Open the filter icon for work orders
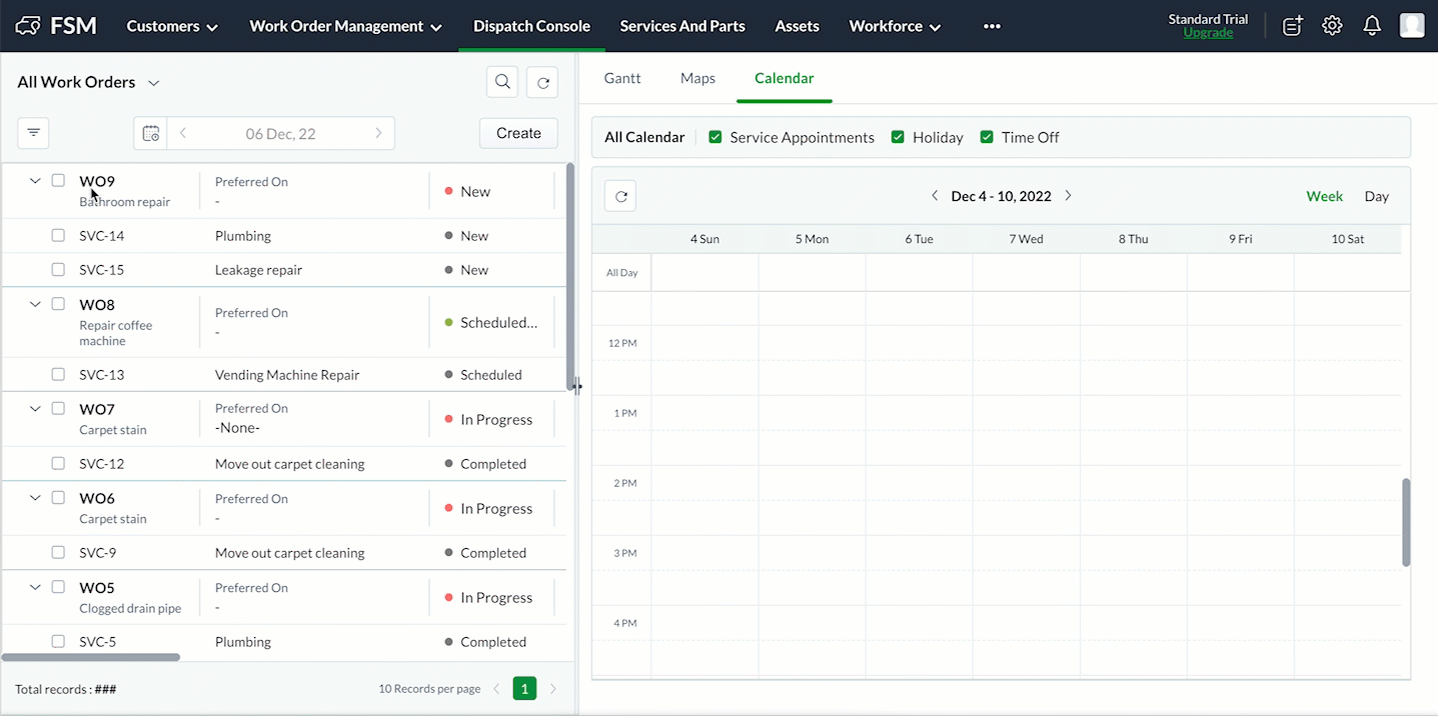The image size is (1438, 716). [33, 133]
